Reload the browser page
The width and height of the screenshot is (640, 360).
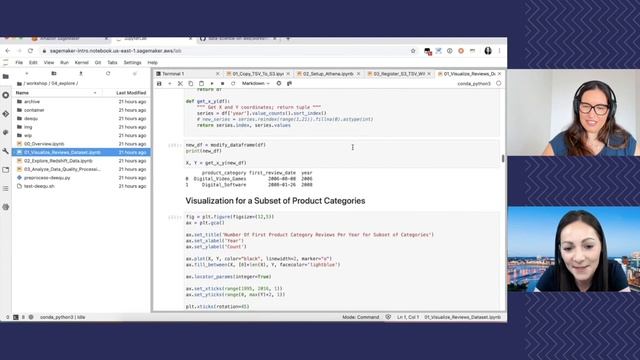point(30,51)
